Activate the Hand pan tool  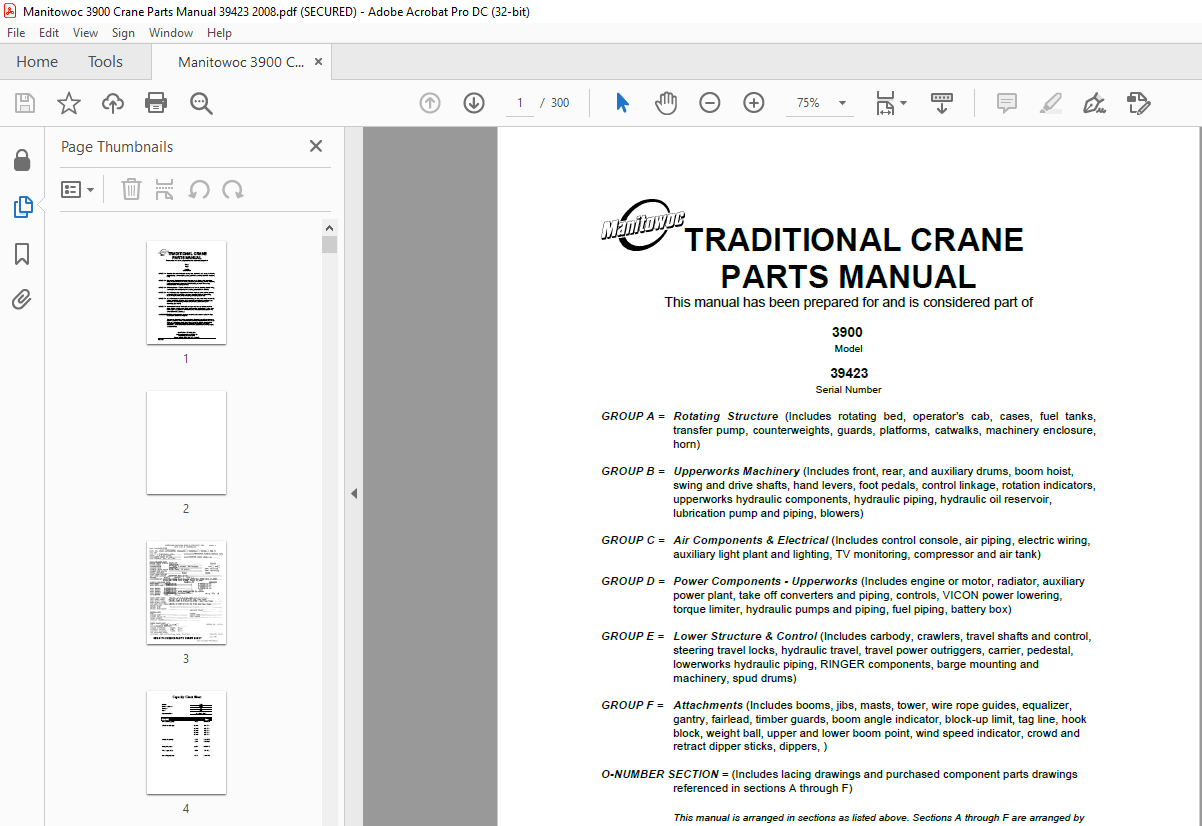click(666, 103)
